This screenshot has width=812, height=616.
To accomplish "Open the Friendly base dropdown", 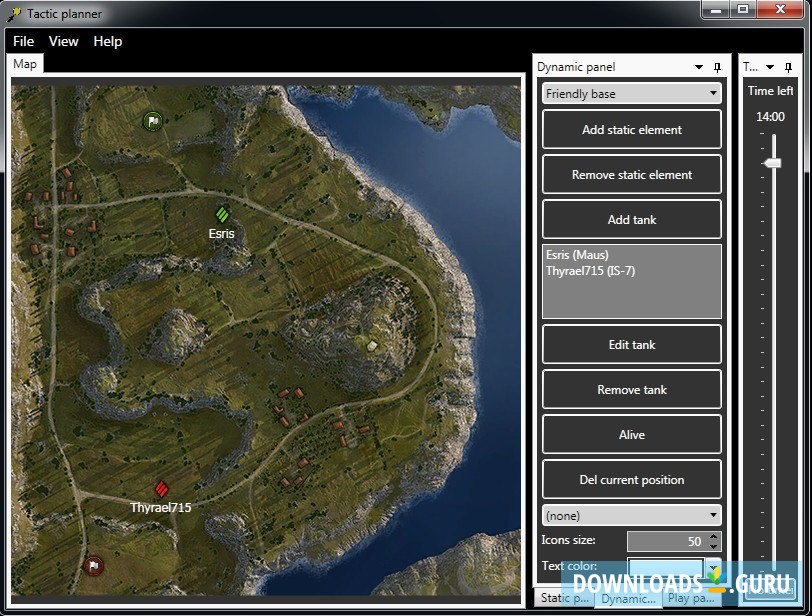I will (x=631, y=93).
